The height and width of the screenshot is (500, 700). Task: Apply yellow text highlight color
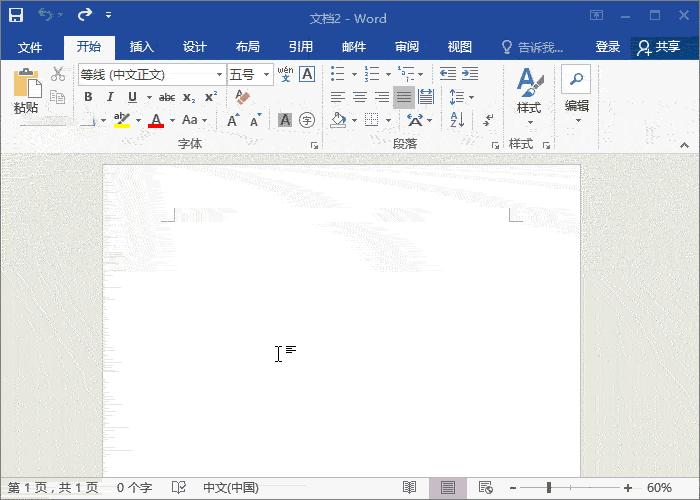pyautogui.click(x=121, y=120)
